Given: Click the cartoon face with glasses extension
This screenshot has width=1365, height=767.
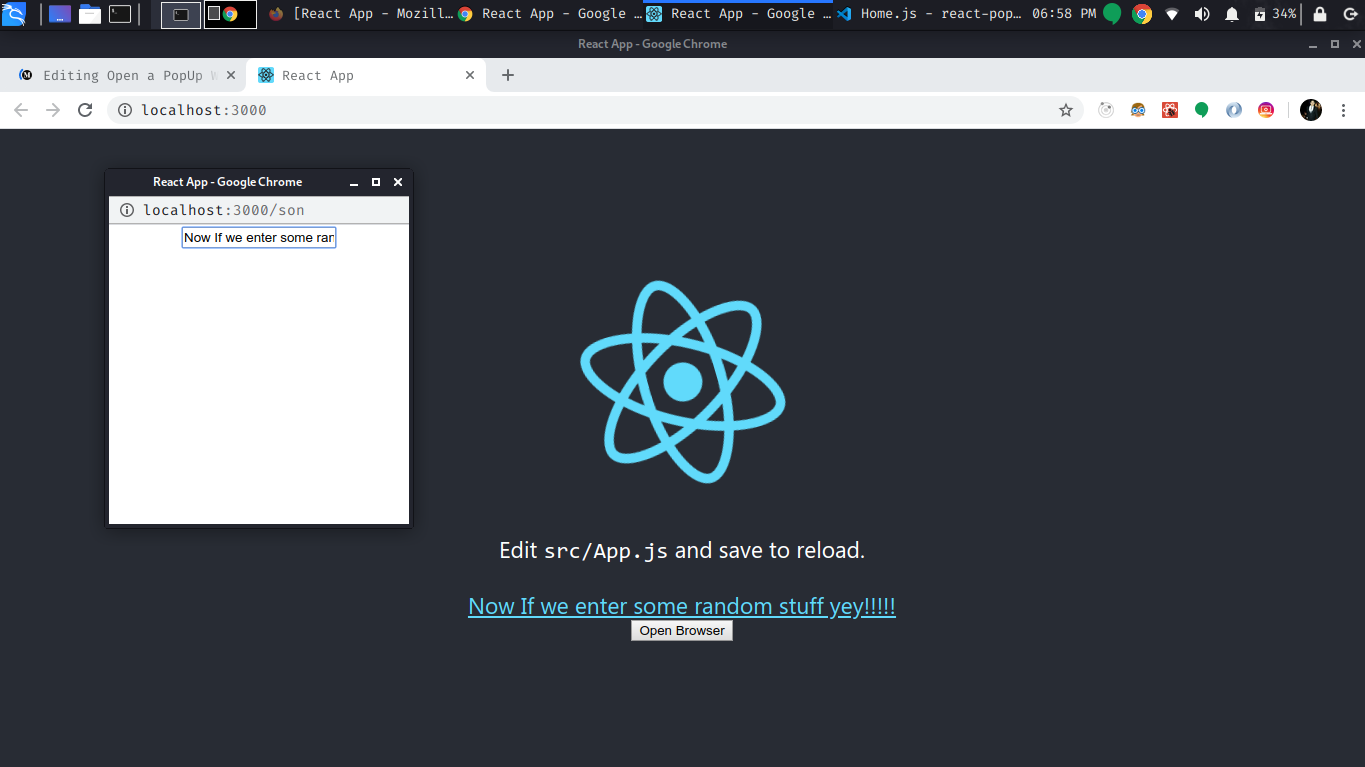Looking at the screenshot, I should (1138, 110).
